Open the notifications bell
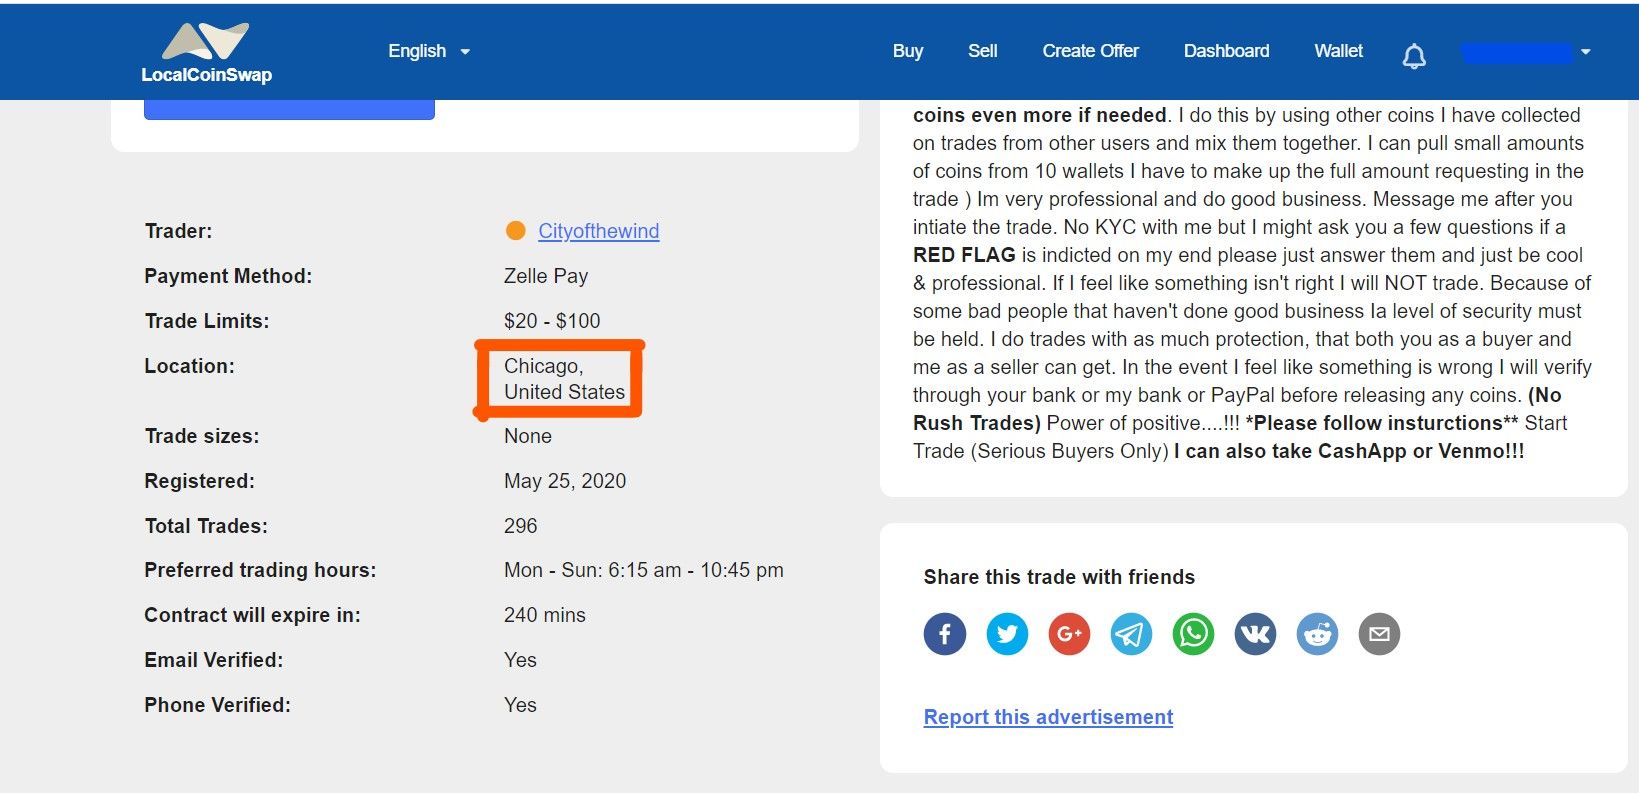Screen dimensions: 1639x793 [1414, 56]
